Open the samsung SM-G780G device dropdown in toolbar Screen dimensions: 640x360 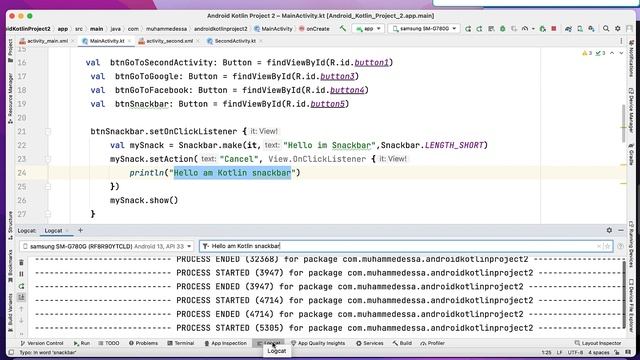424,29
